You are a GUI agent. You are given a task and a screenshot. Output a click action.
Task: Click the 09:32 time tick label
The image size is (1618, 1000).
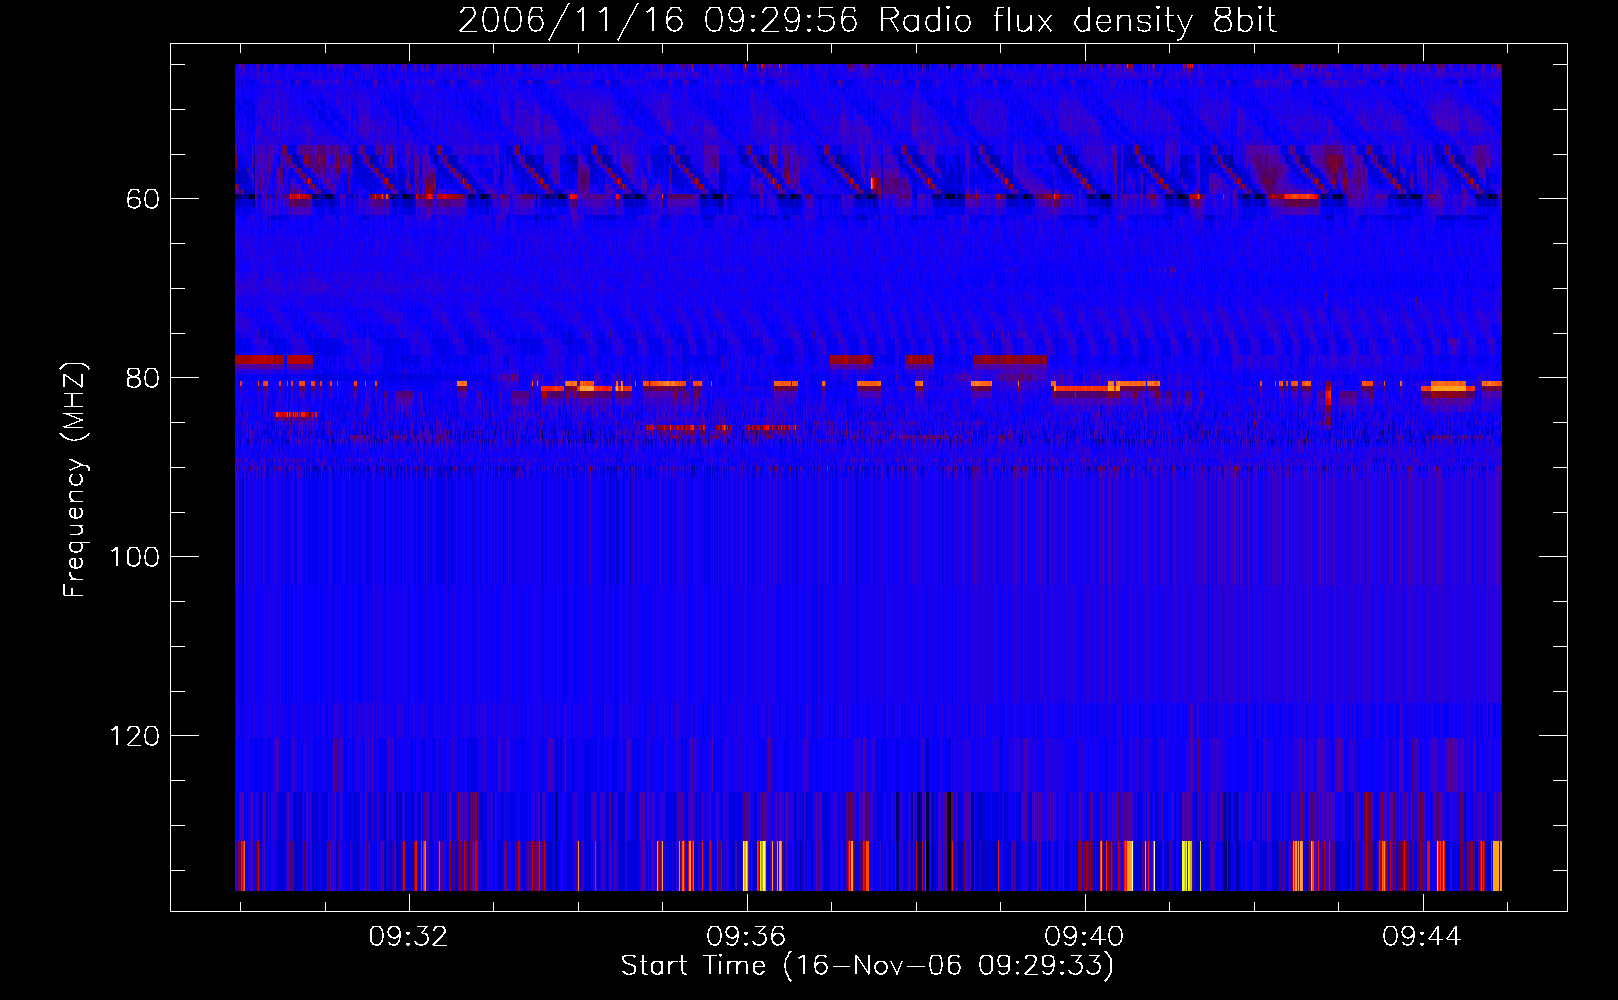point(408,936)
